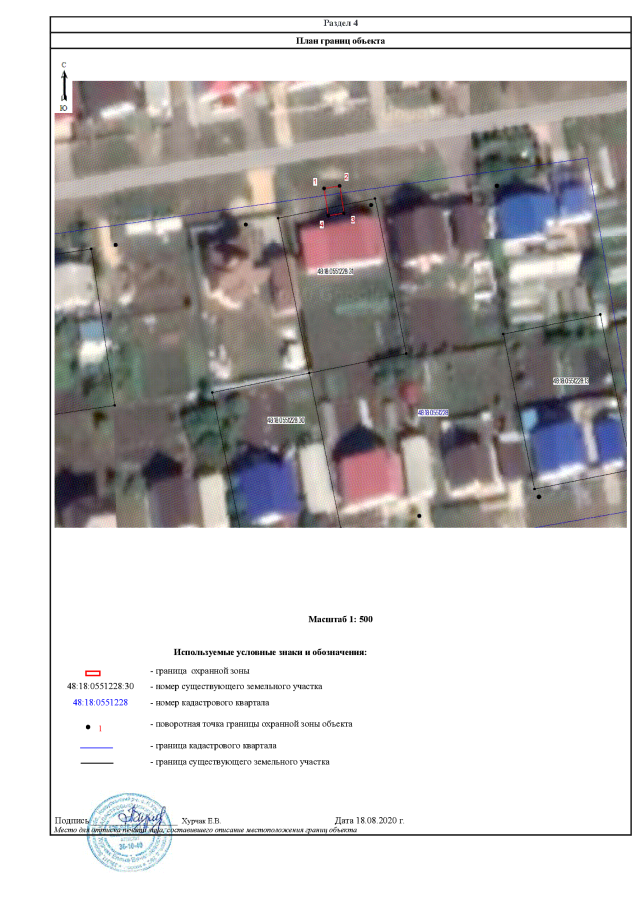Viewport: 640px width, 905px height.
Task: Click the 'Подпись' signature label
Action: pyautogui.click(x=73, y=820)
